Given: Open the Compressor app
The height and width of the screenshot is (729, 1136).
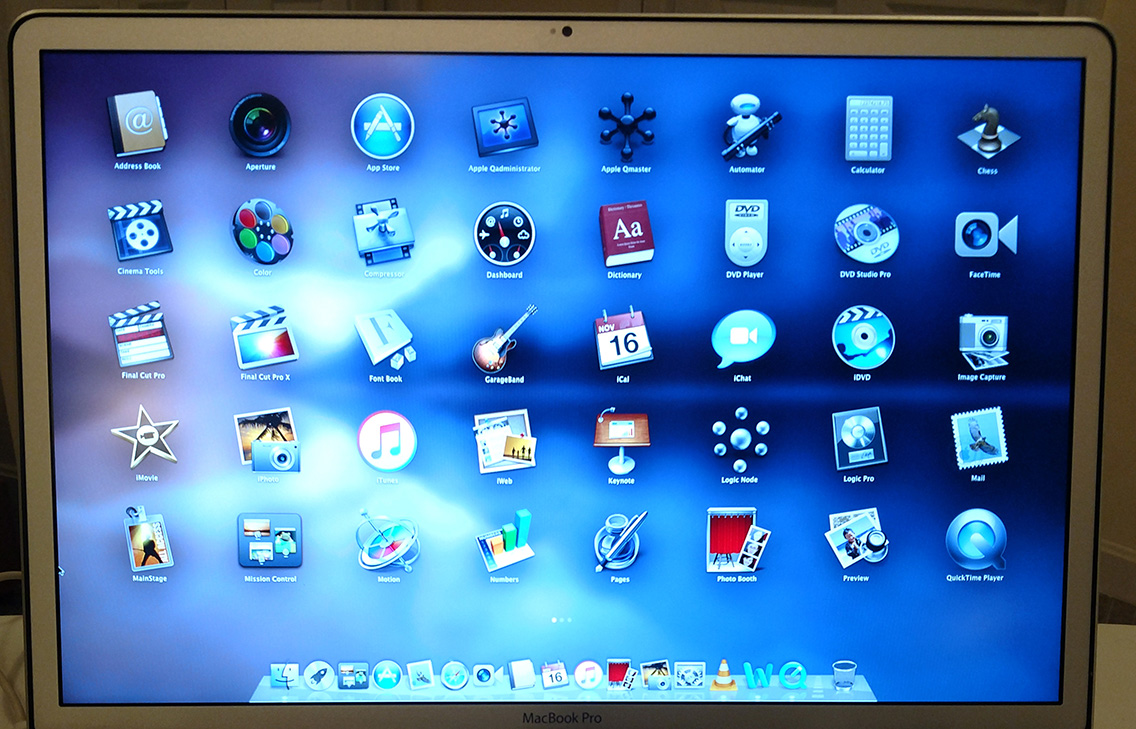Looking at the screenshot, I should [384, 233].
